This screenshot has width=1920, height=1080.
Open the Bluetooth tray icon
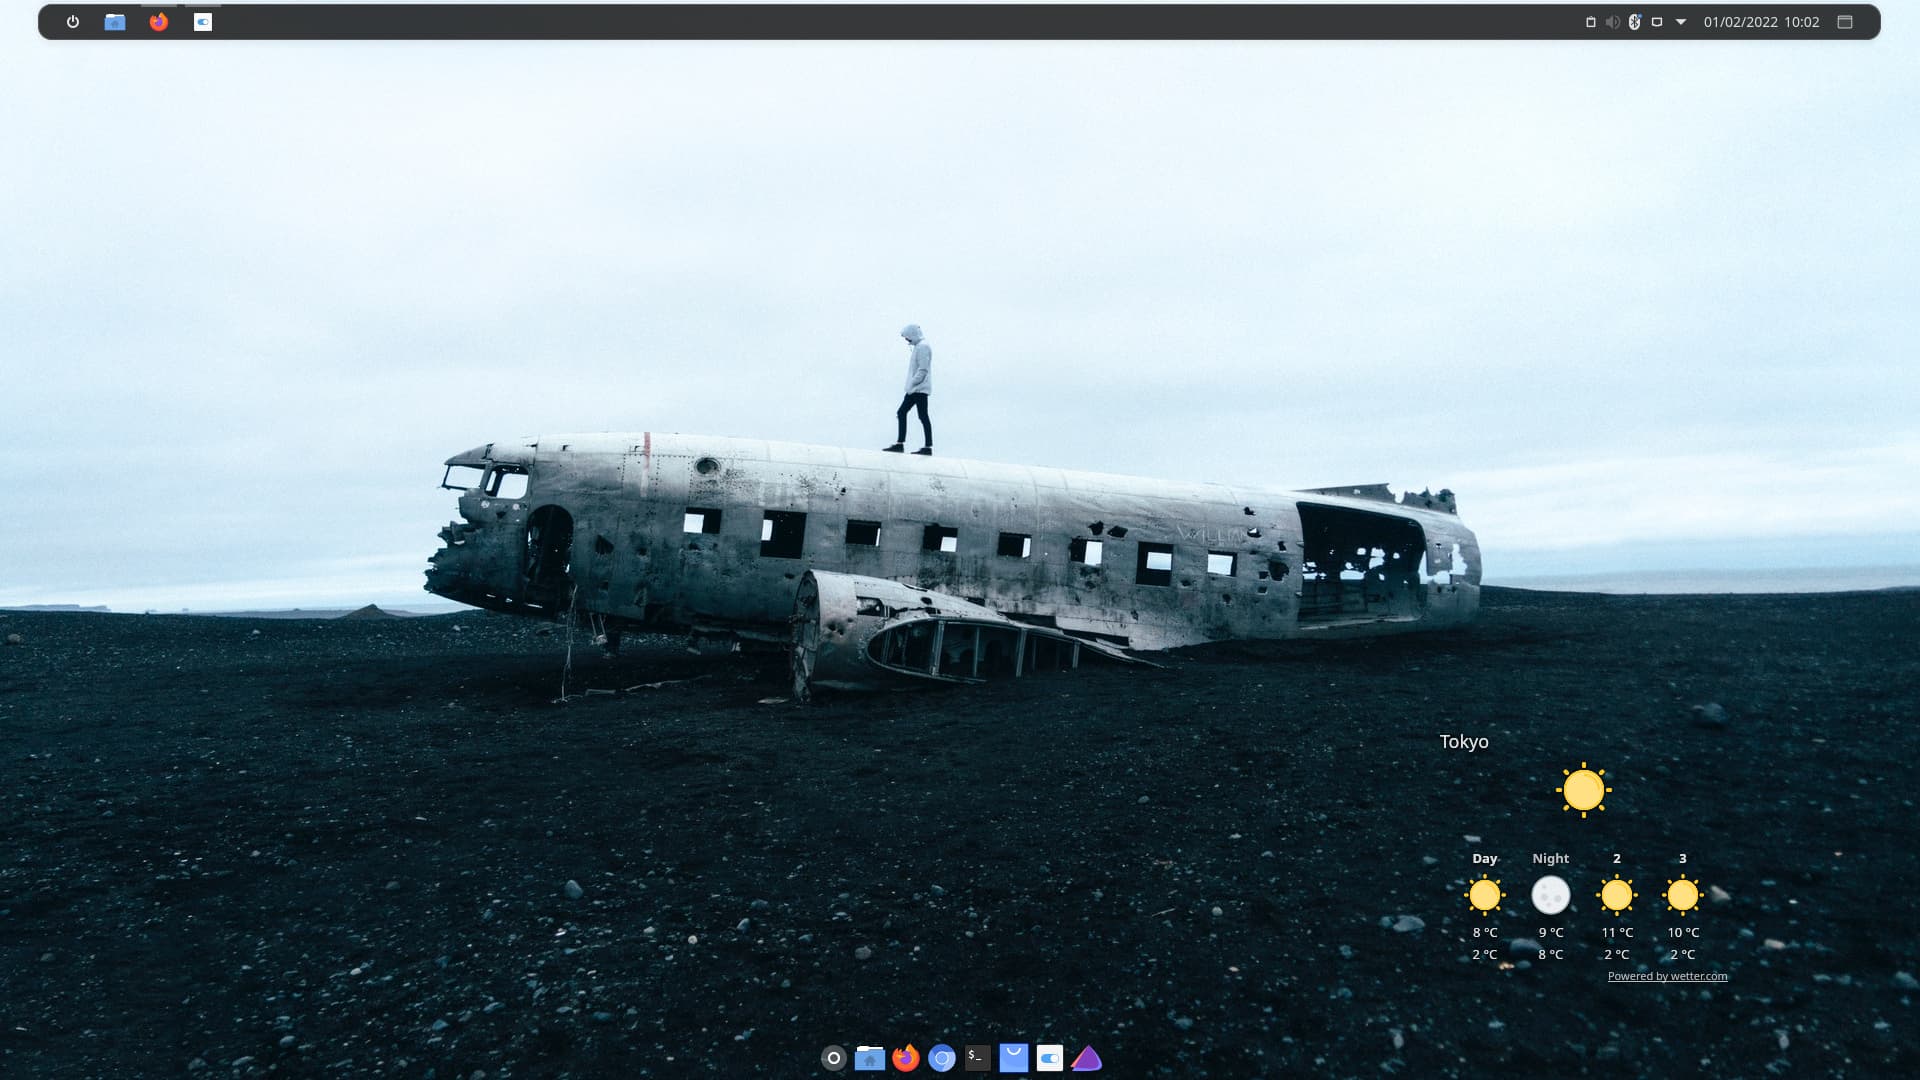pyautogui.click(x=1635, y=22)
